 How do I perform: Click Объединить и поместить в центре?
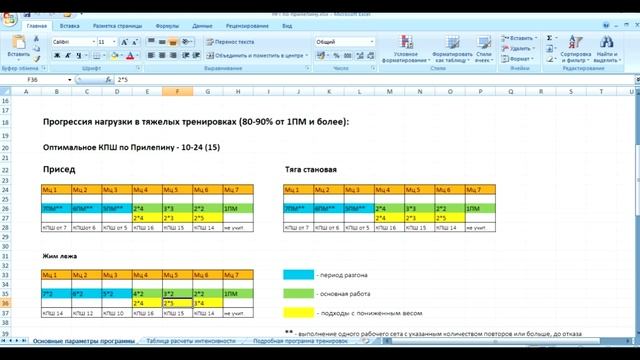[x=257, y=56]
